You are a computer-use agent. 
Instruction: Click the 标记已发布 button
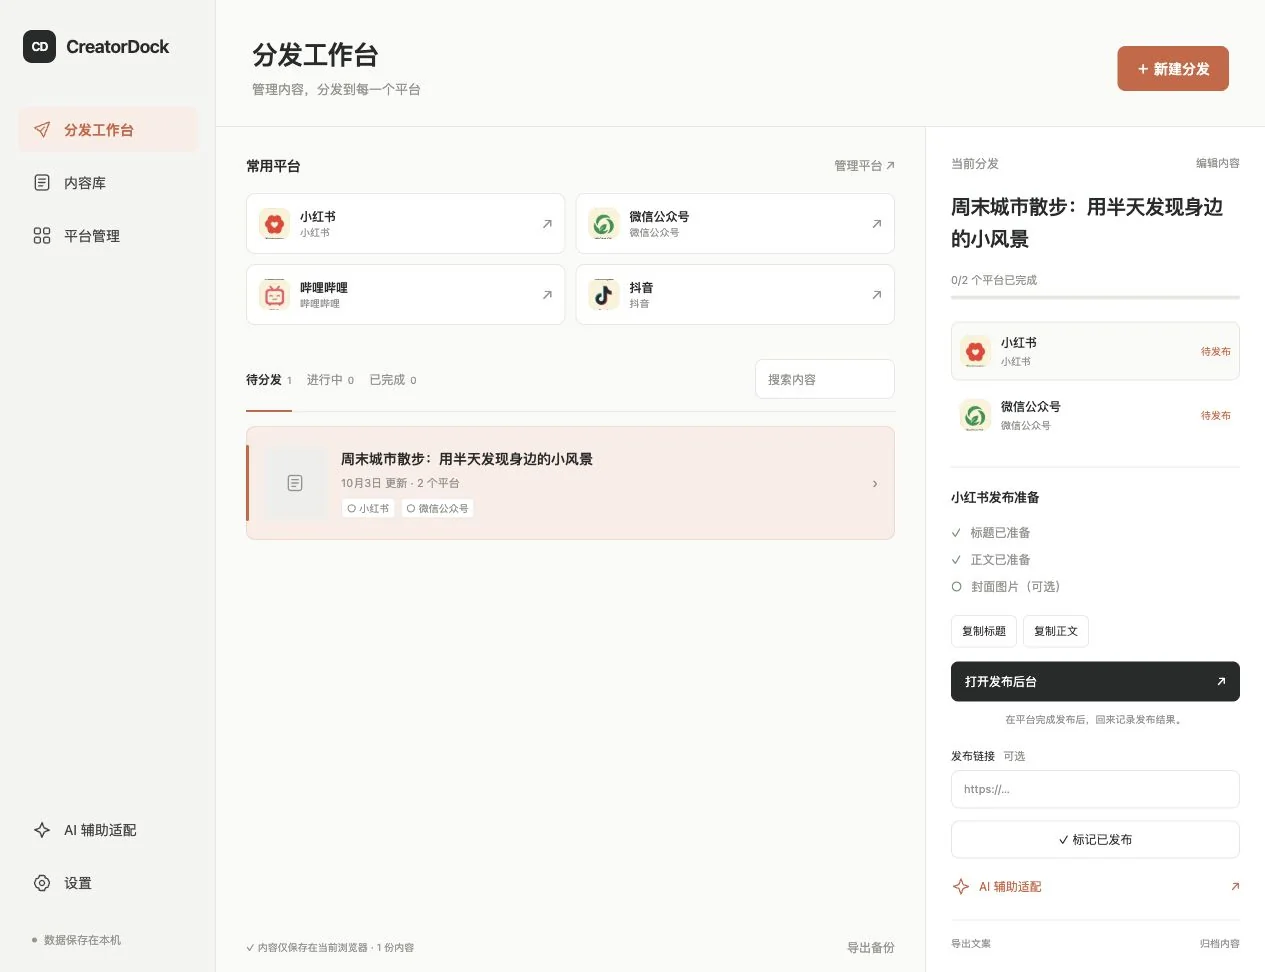pos(1095,840)
